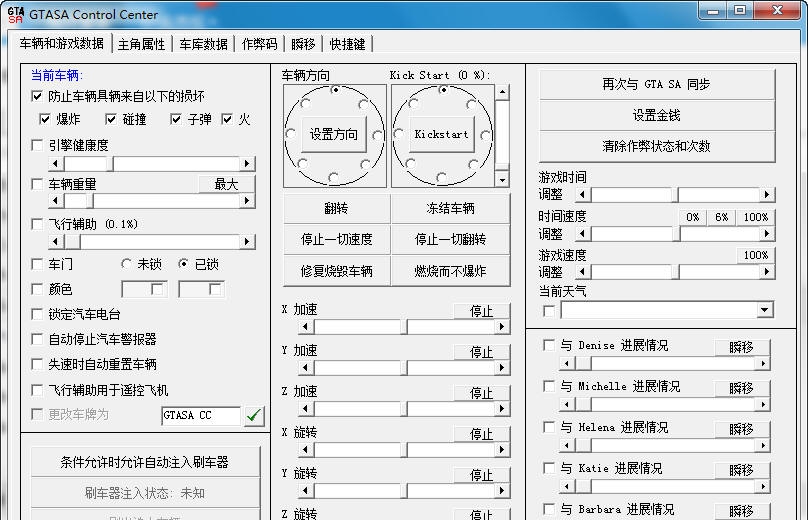Click the left arrow of the Z 加速 scrollbar
The image size is (808, 520).
[306, 409]
